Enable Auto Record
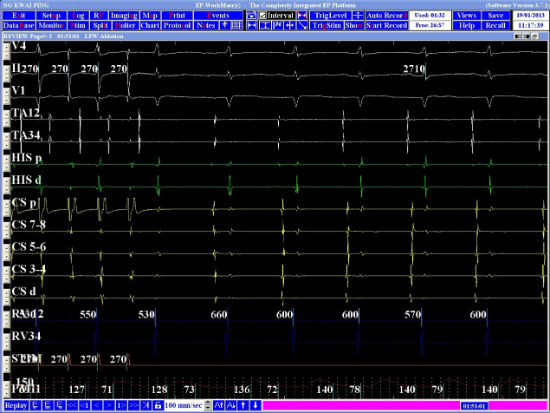The image size is (550, 413). (x=387, y=15)
